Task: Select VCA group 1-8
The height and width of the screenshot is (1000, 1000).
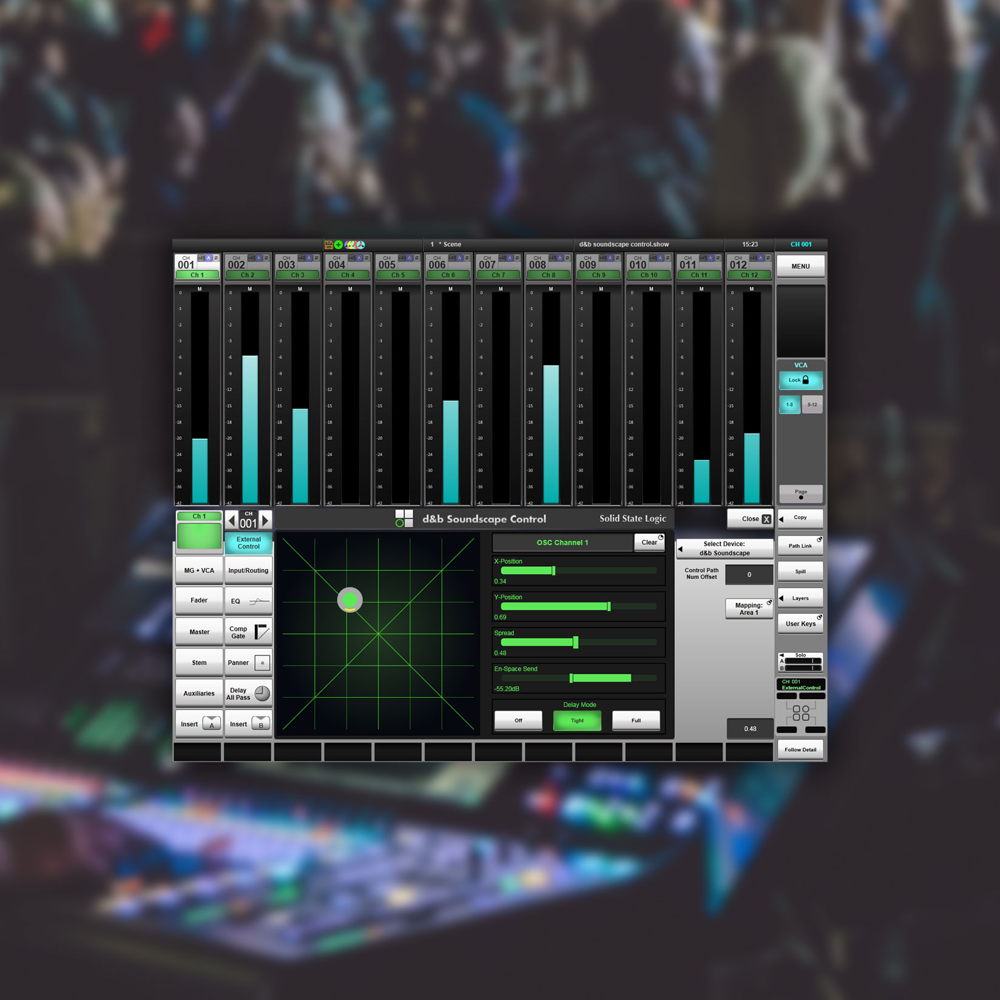Action: point(790,404)
